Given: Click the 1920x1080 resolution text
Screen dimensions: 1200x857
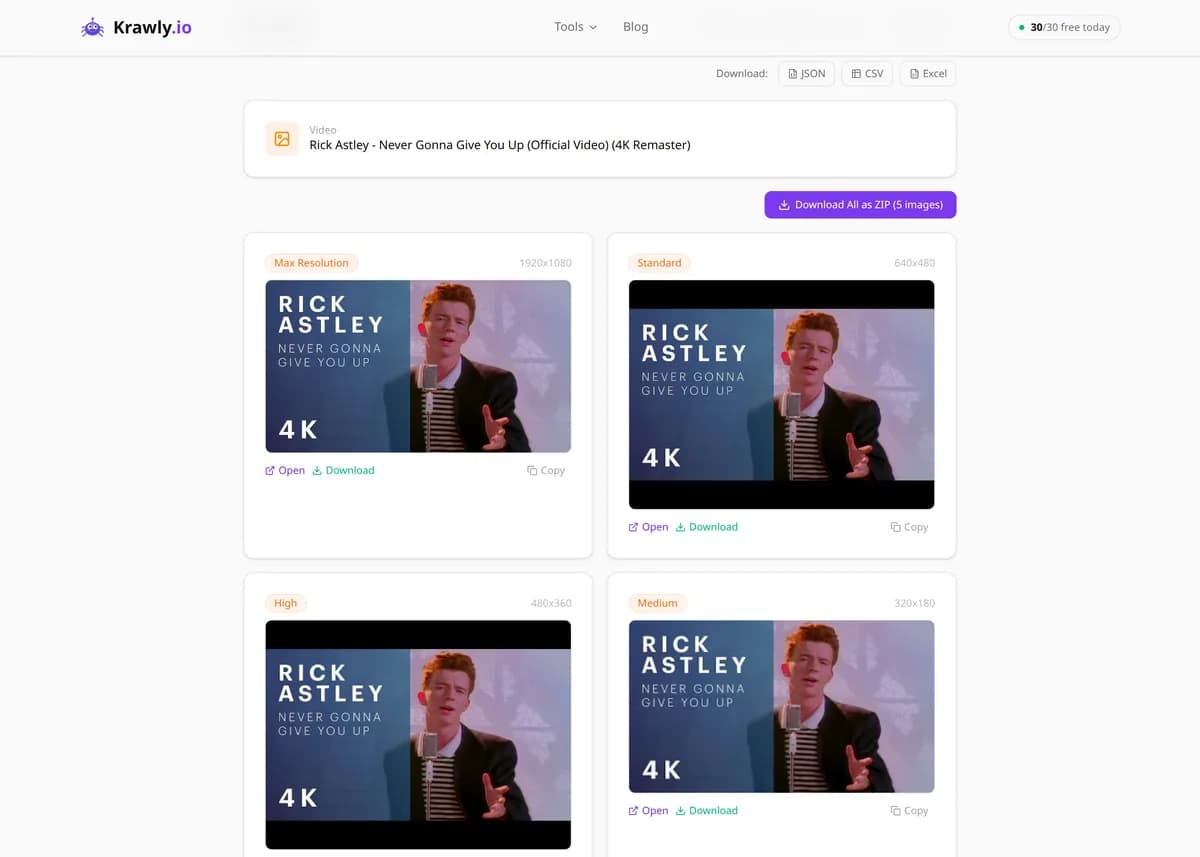Looking at the screenshot, I should (545, 263).
